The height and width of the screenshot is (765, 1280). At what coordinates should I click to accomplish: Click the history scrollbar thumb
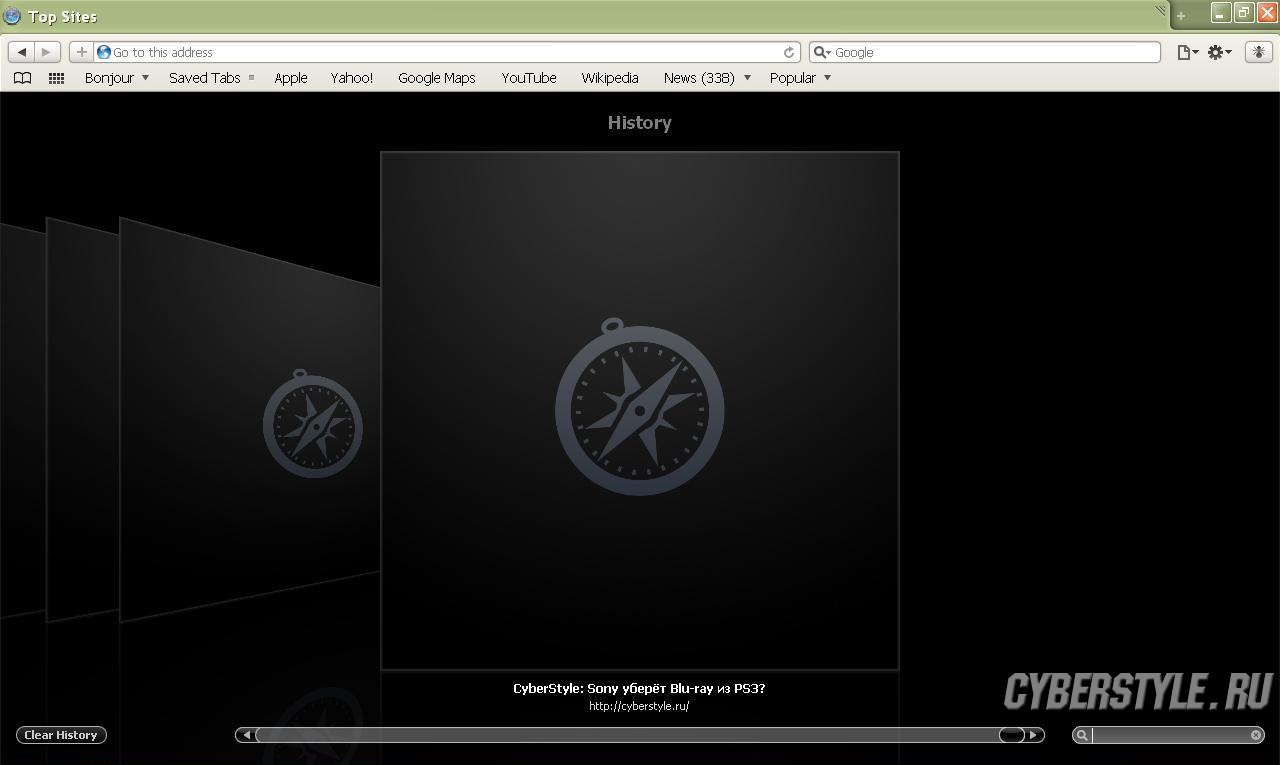click(1012, 735)
